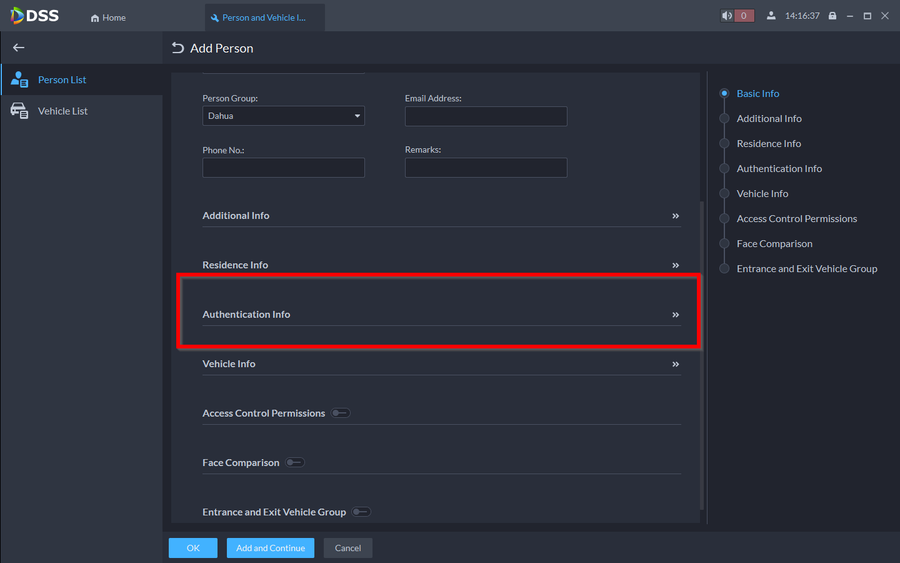
Task: Jump to Basic Info in navigation
Action: tap(758, 94)
